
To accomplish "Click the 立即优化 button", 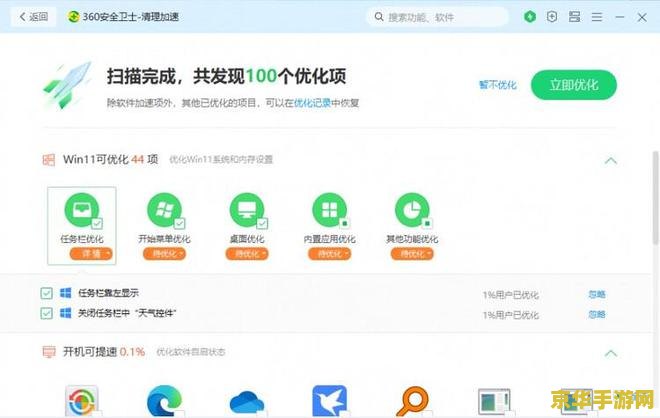I will [574, 85].
